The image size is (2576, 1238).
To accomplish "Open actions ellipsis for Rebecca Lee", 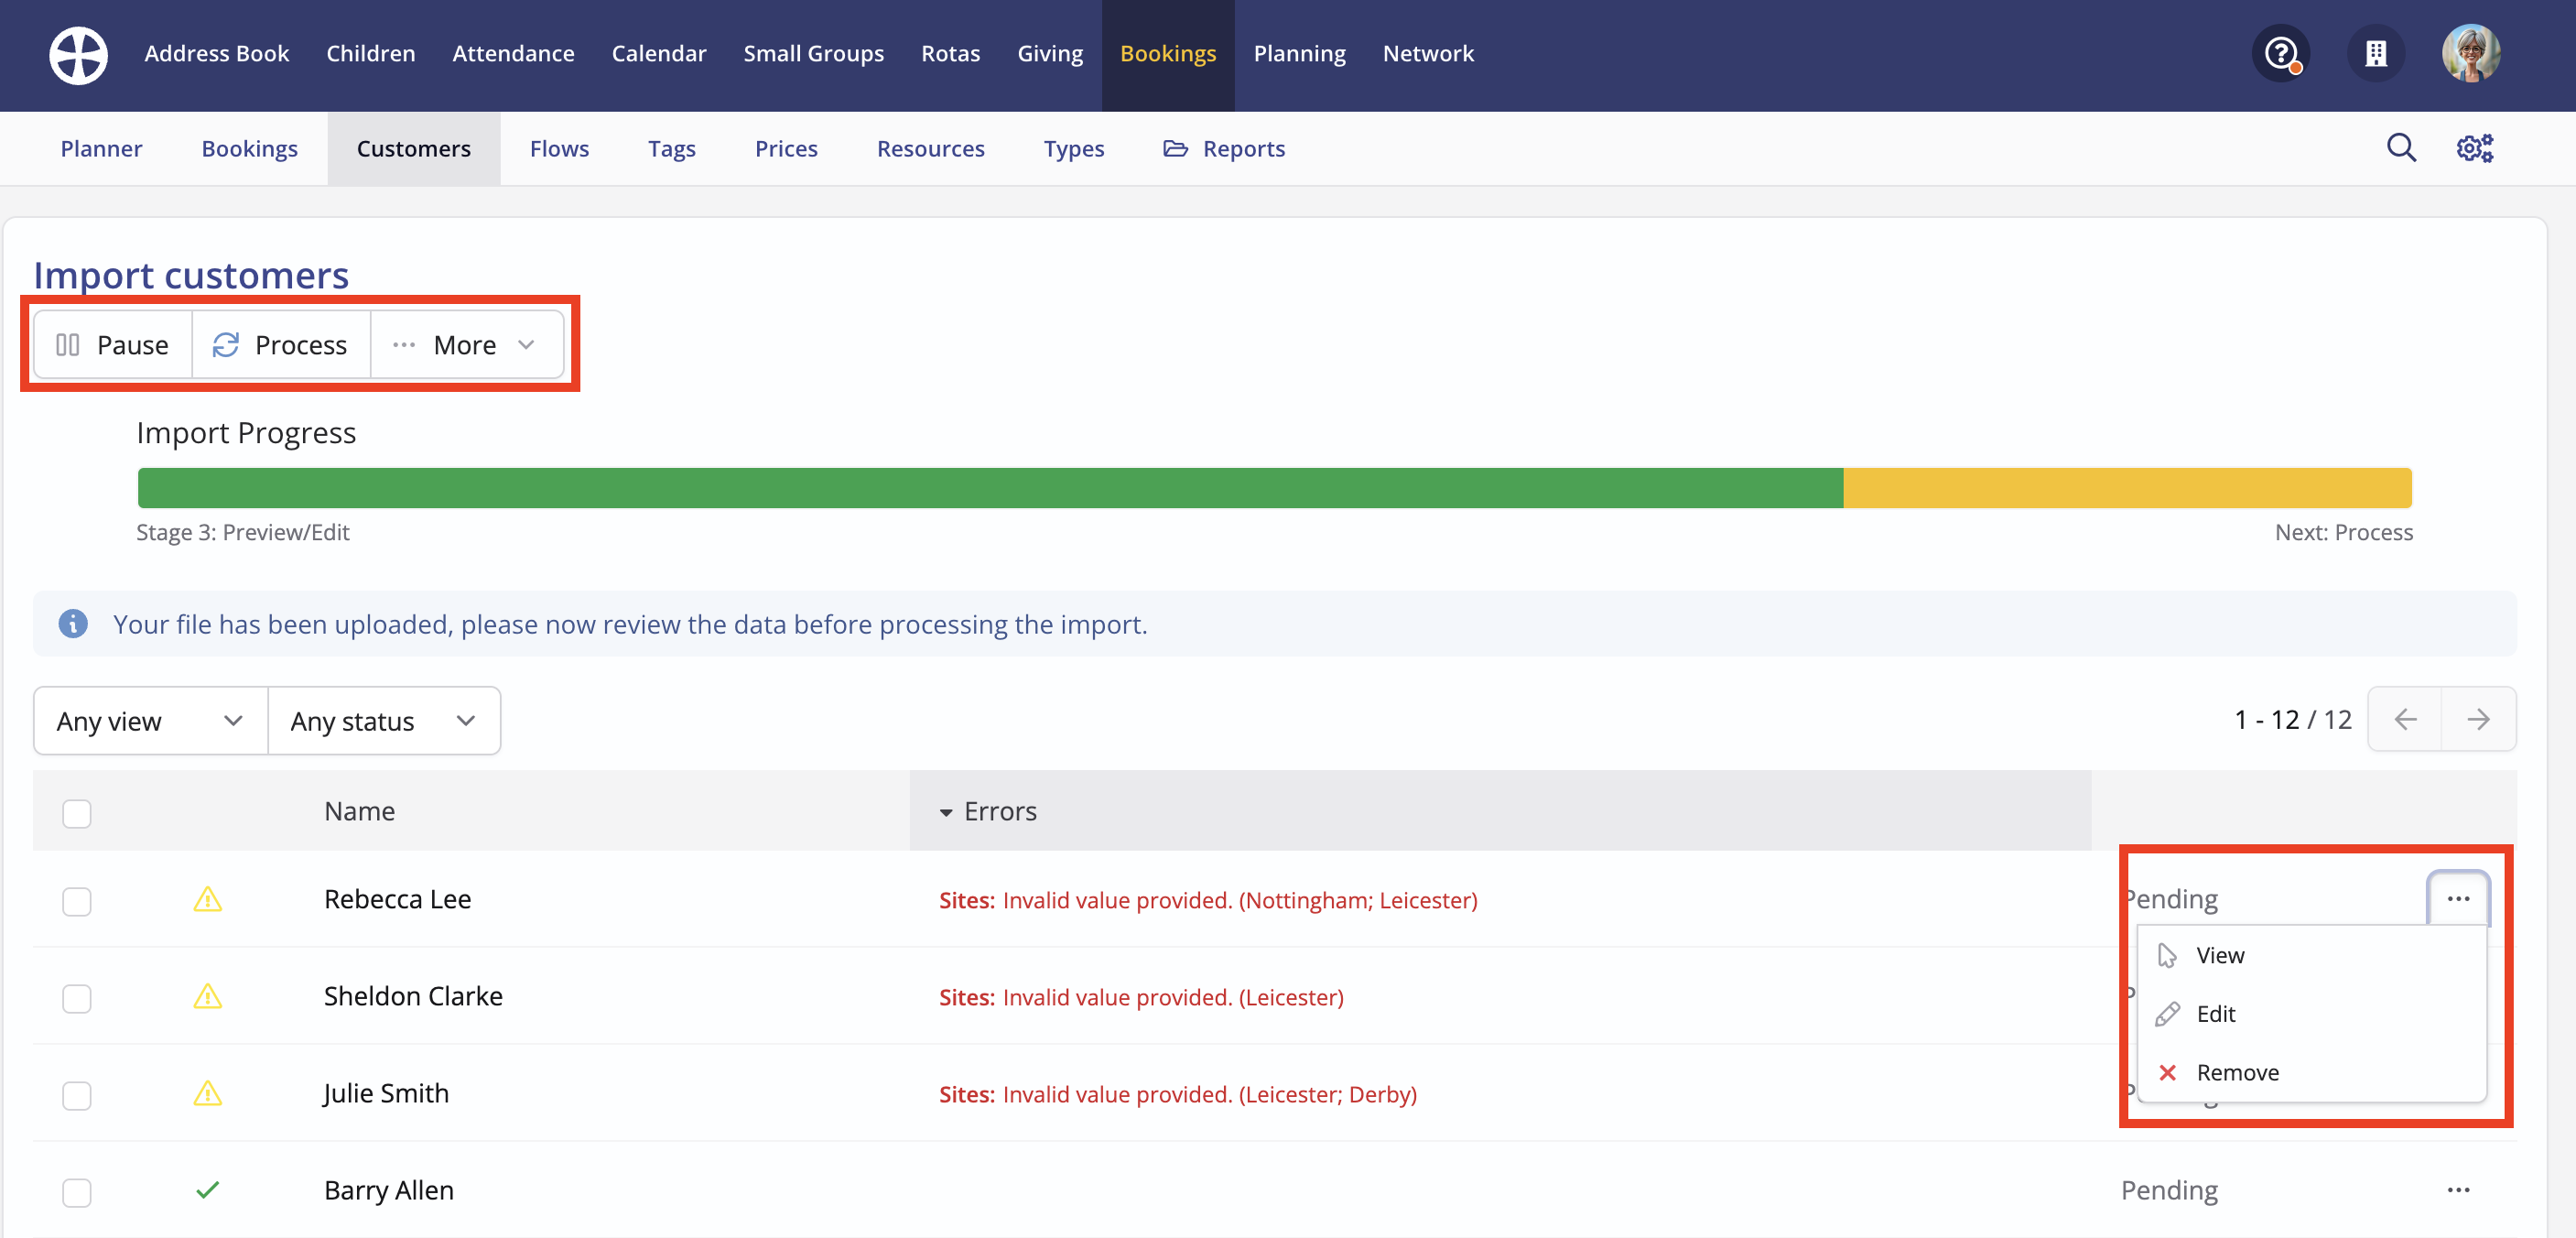I will point(2458,899).
